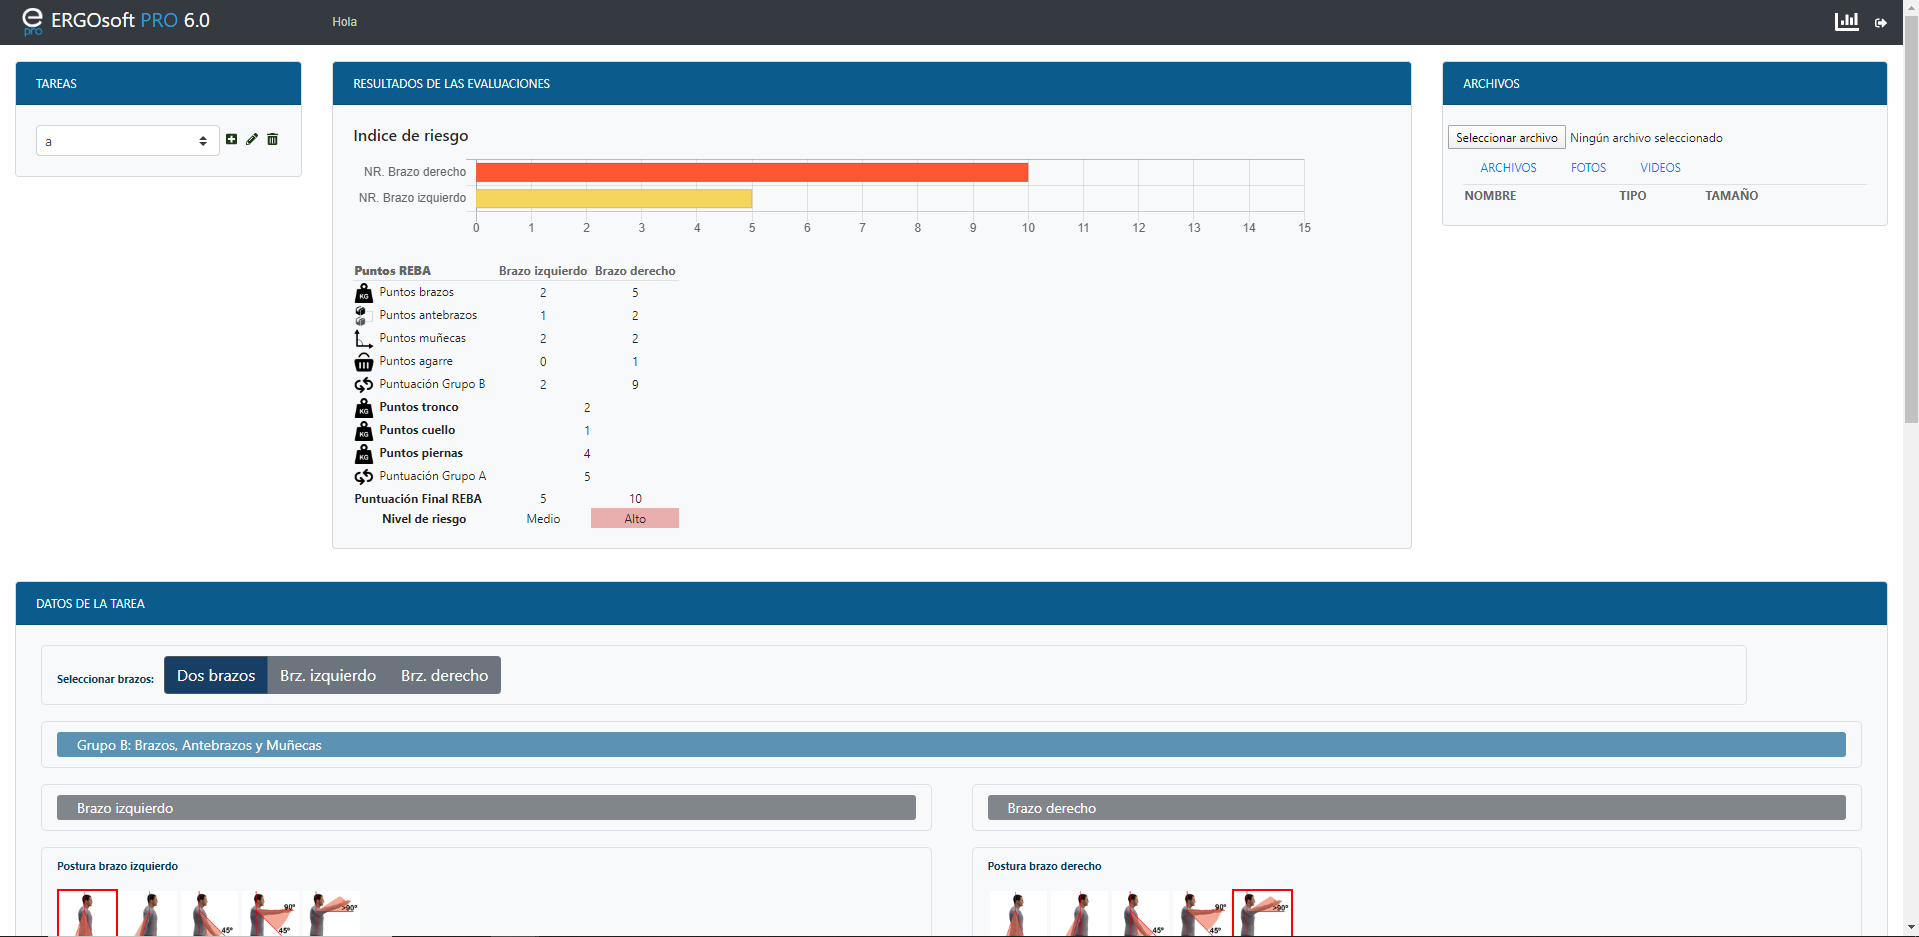
Task: Open the FOTOS tab
Action: [1588, 168]
